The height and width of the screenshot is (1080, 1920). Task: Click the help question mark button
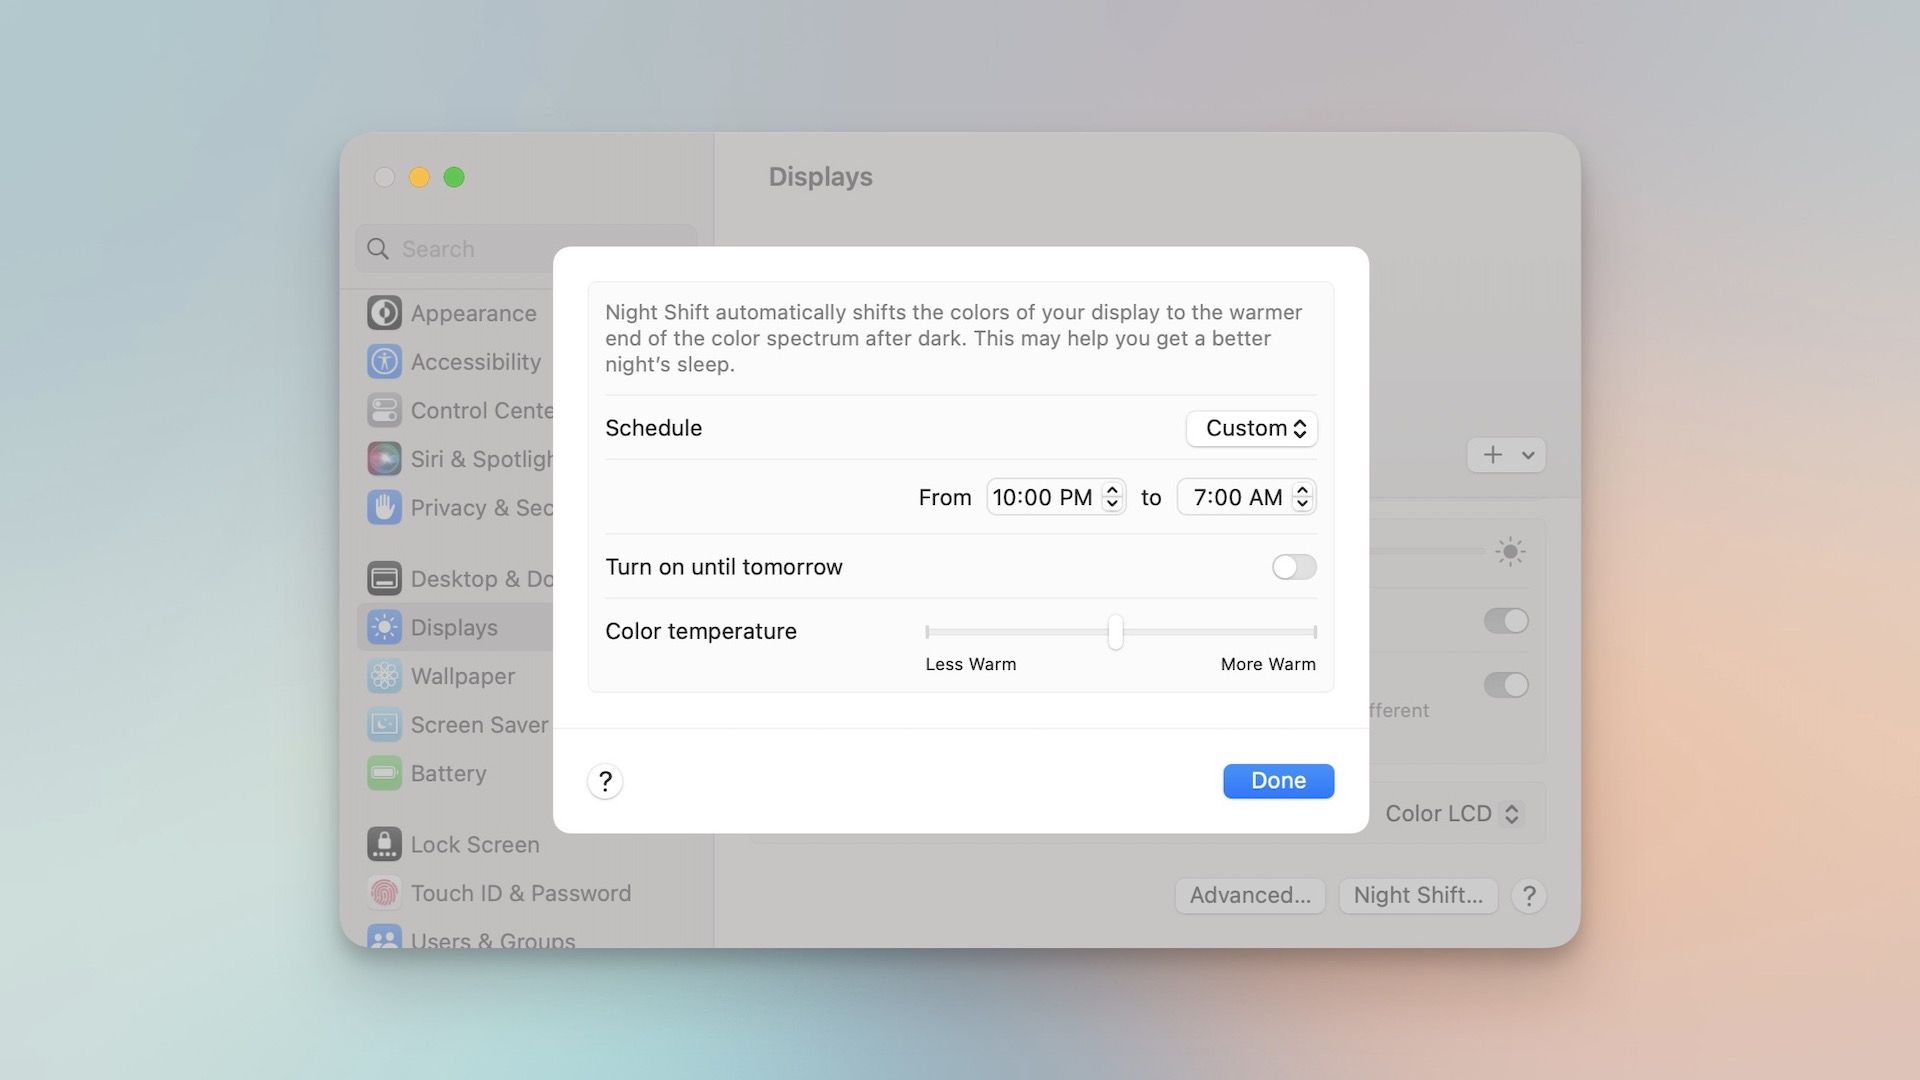tap(605, 779)
